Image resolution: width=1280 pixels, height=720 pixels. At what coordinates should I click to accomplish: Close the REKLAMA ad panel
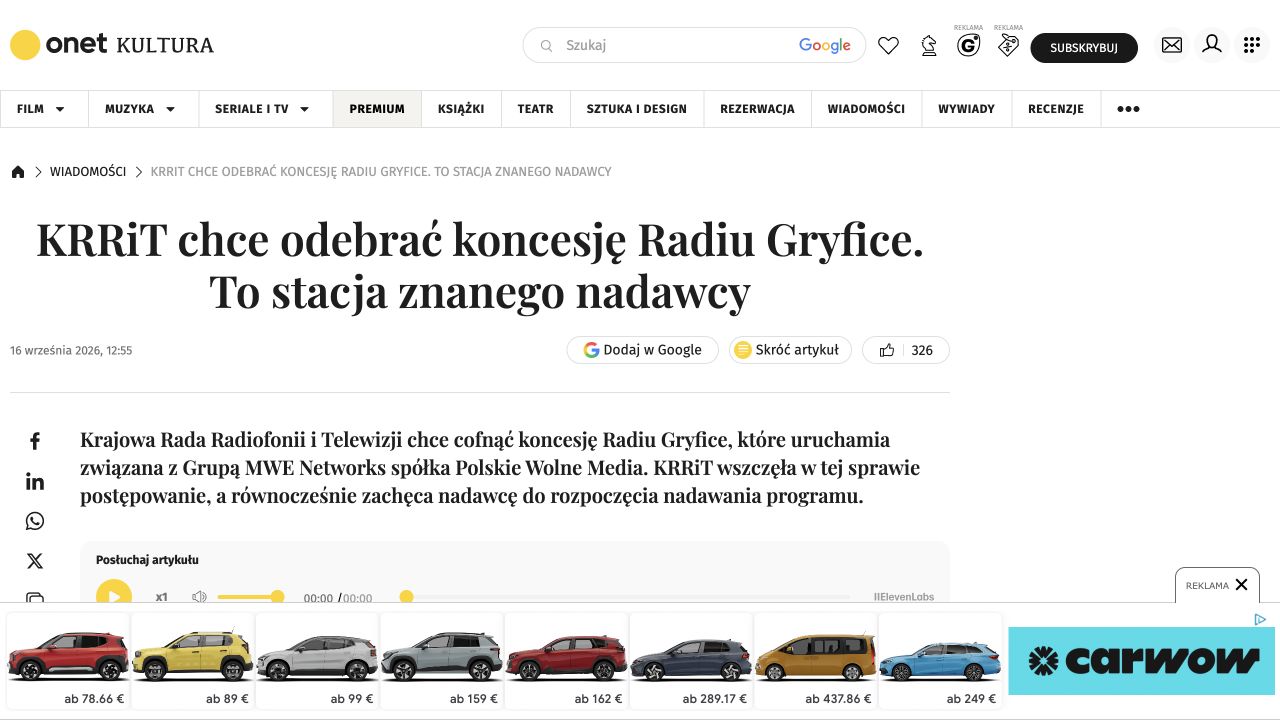[1241, 585]
